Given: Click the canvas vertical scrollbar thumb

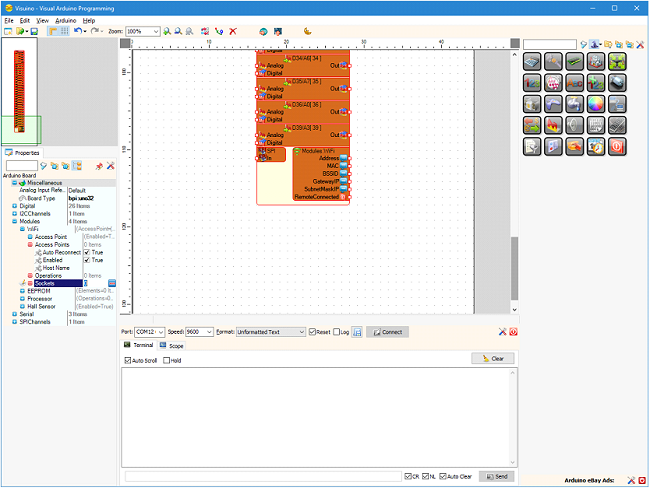Looking at the screenshot, I should coord(514,268).
